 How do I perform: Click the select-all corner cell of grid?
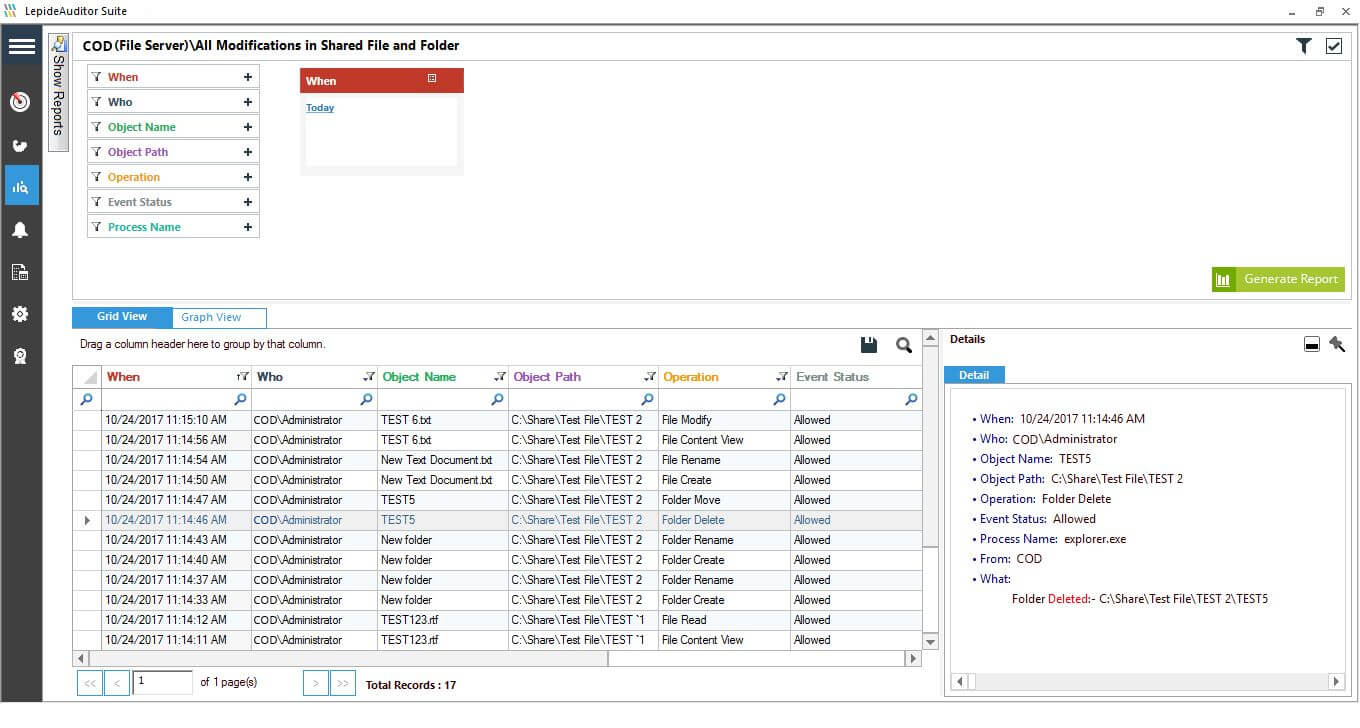pos(87,377)
